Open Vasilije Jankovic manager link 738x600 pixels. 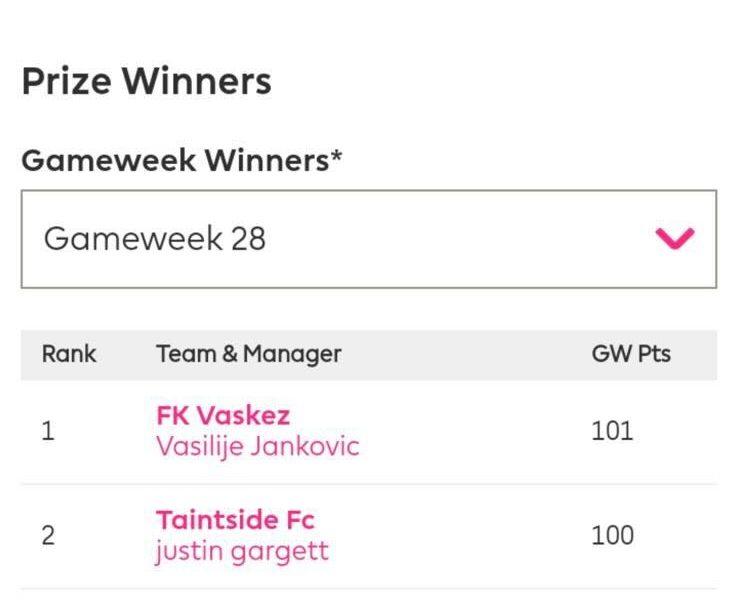click(258, 446)
